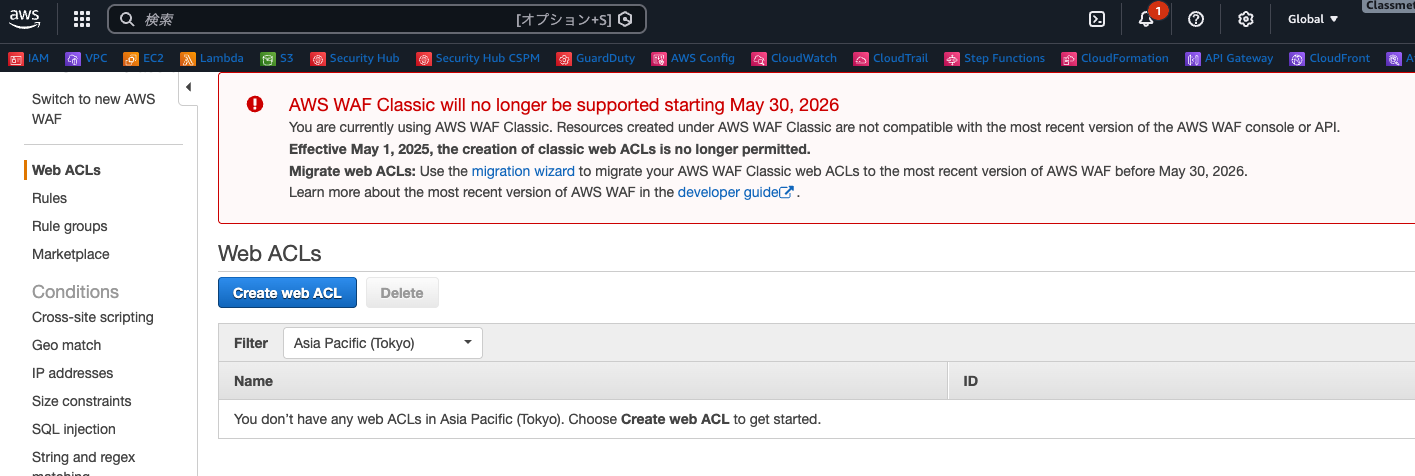Viewport: 1415px width, 476px height.
Task: Launch CloudShell from the top bar
Action: tap(1097, 19)
